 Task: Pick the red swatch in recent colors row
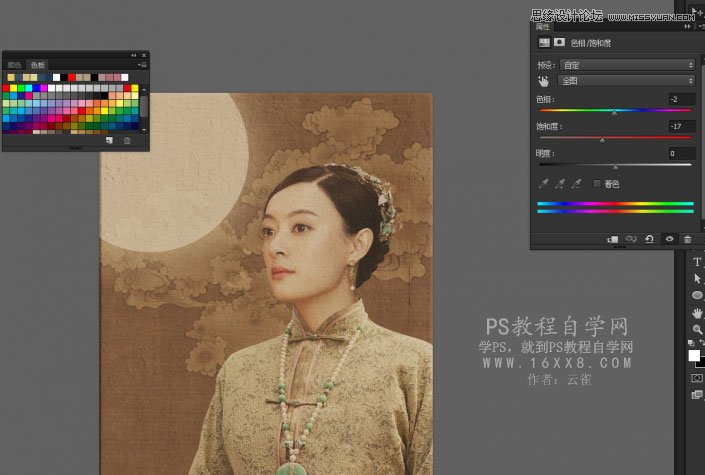point(71,77)
